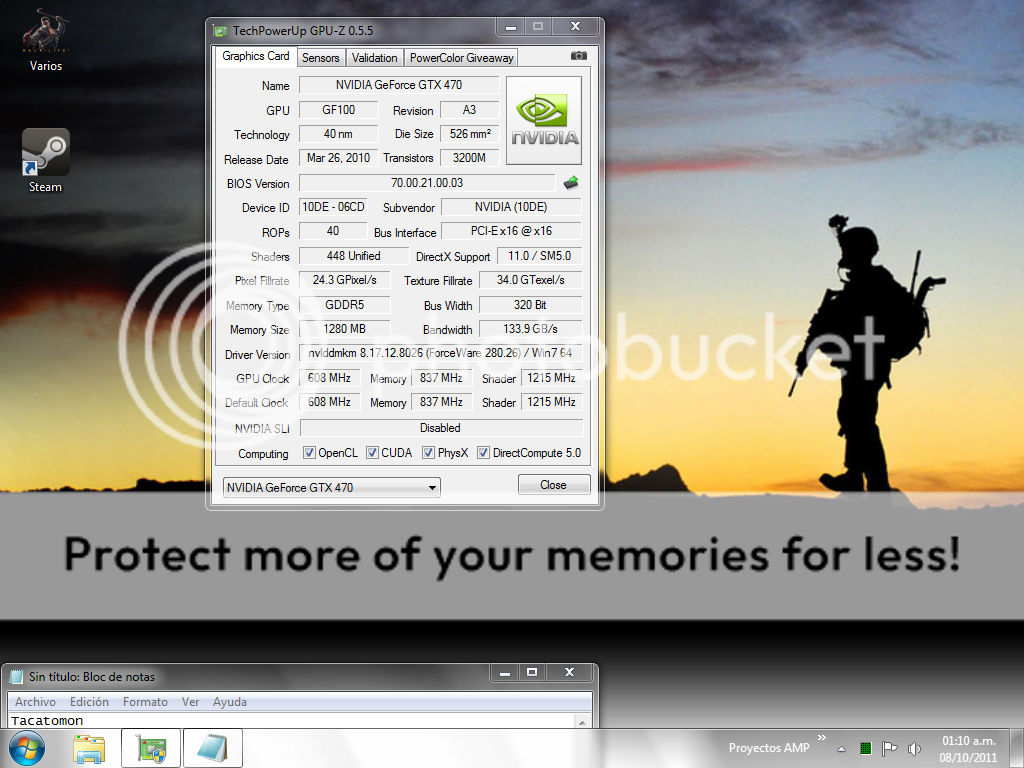Click the Notepad scrollbar up arrow

(582, 722)
